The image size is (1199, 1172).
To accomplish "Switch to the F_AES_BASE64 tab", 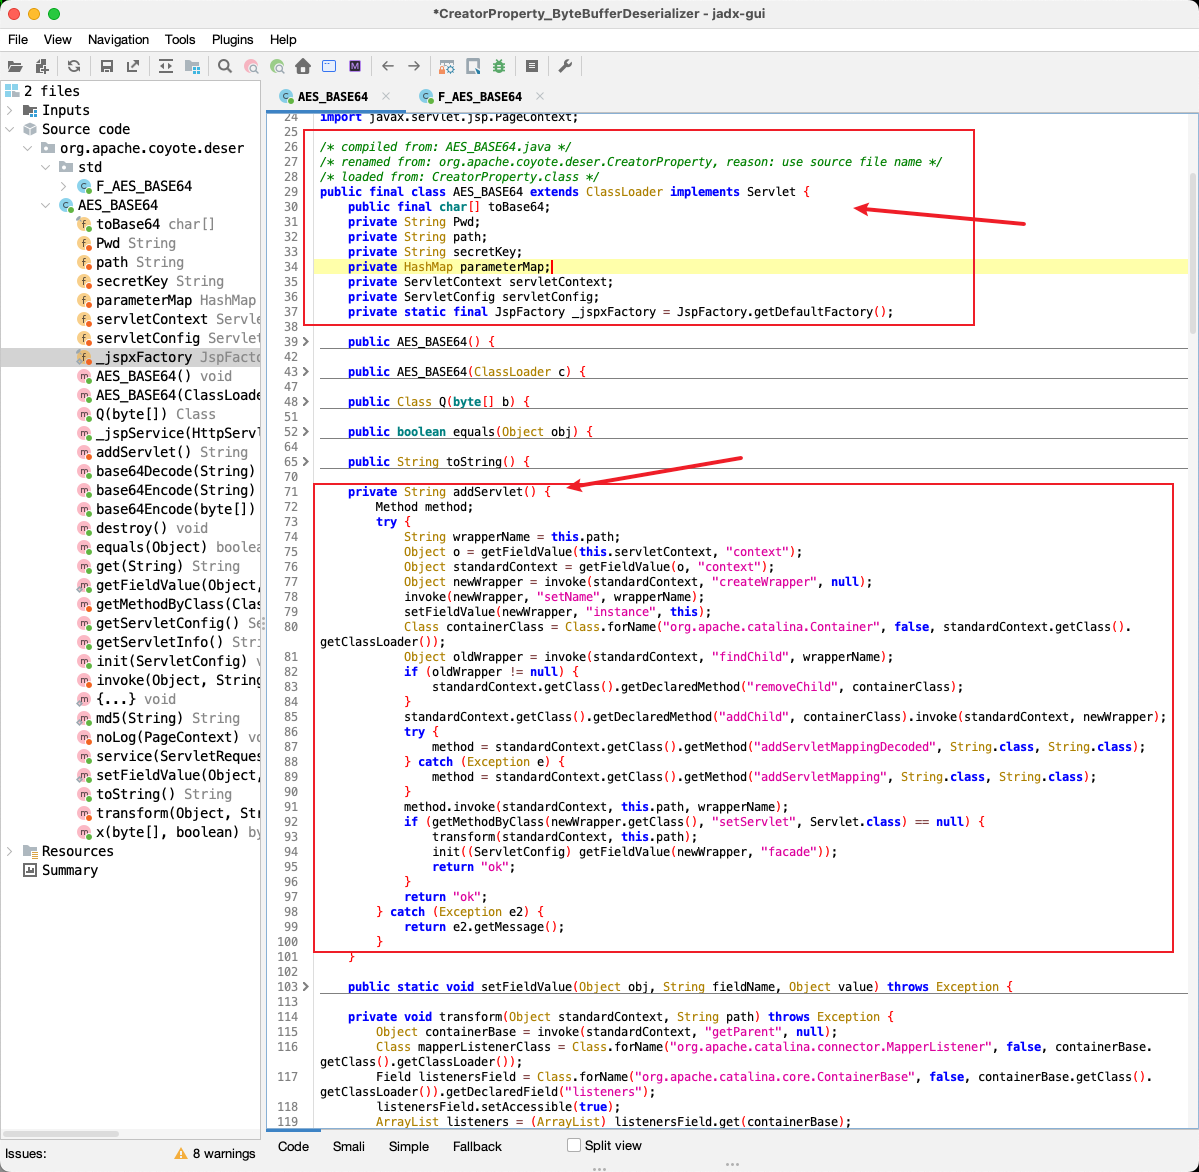I will pyautogui.click(x=479, y=96).
